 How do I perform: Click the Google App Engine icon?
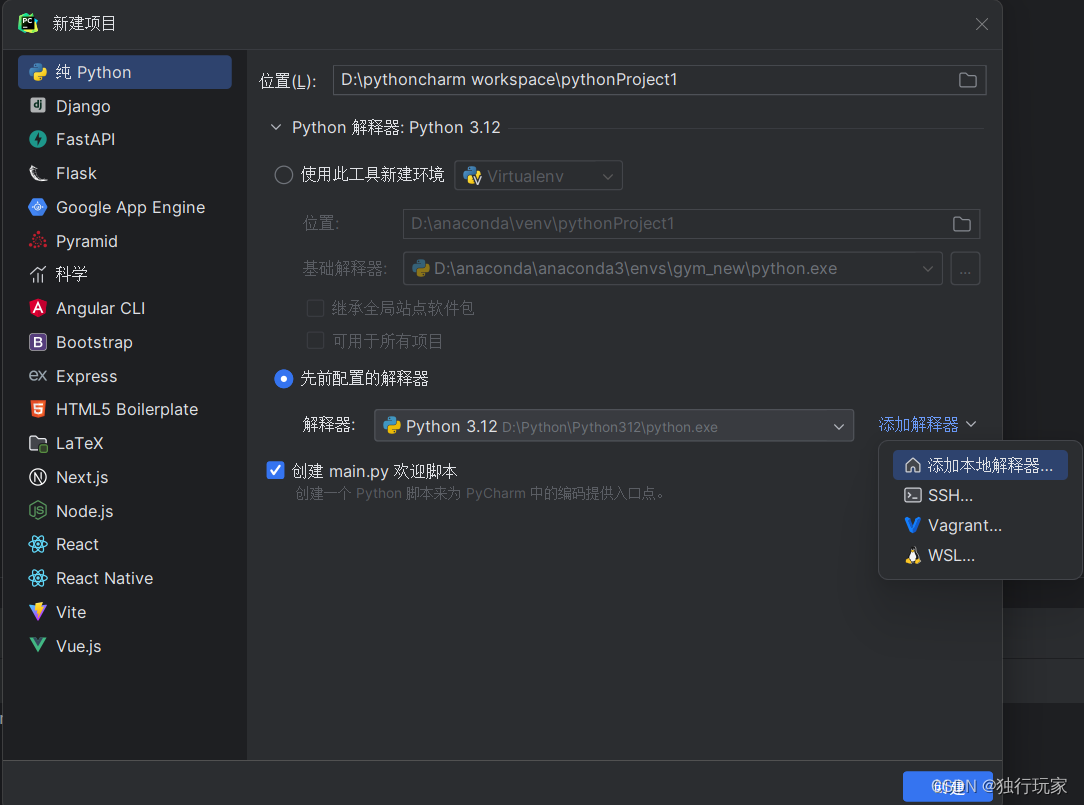(38, 207)
